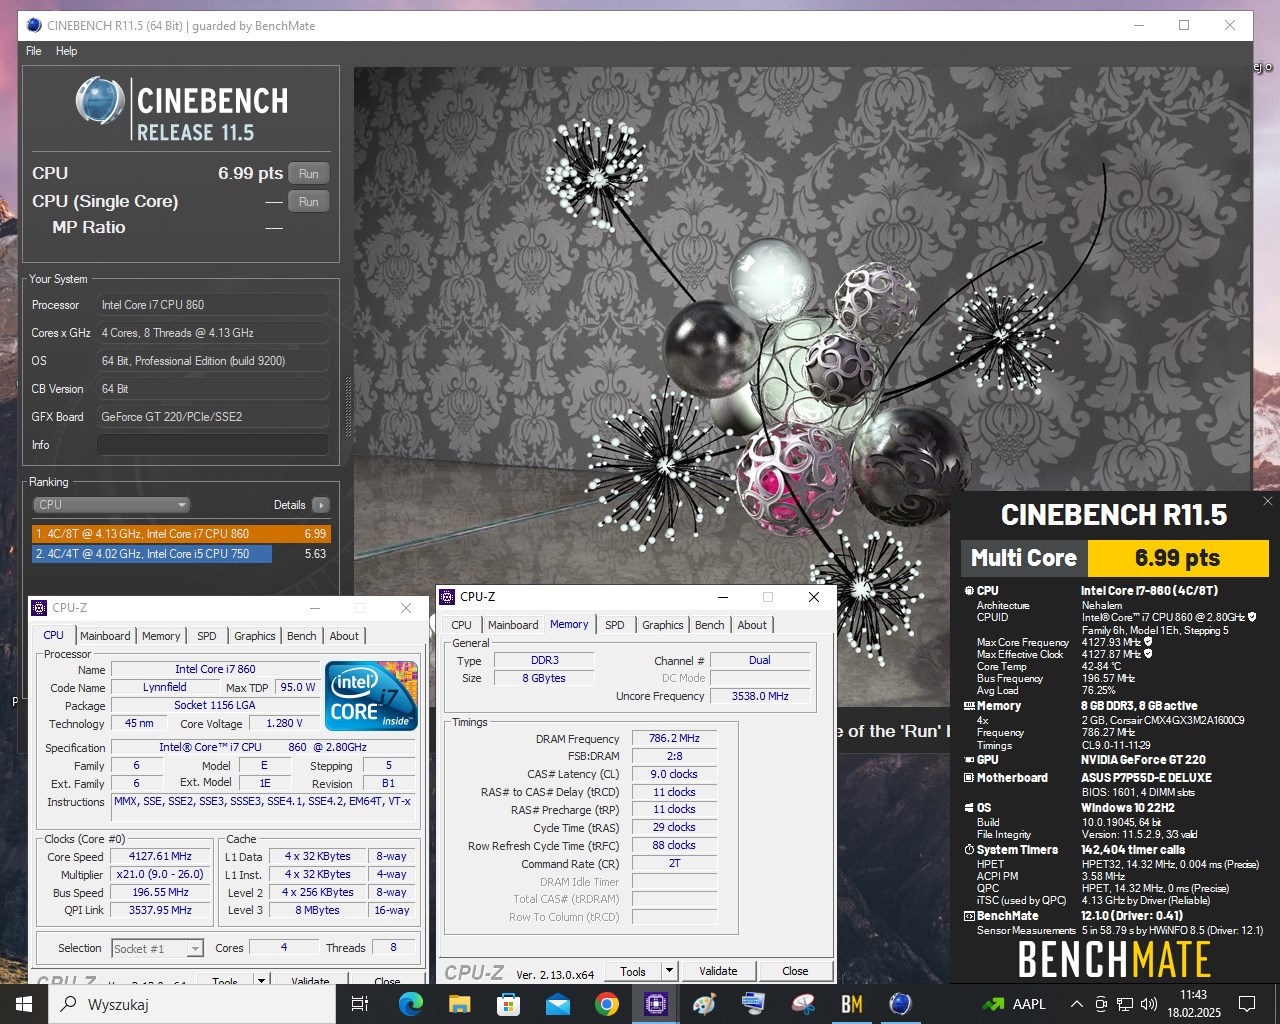Open Graphics tab in right CPU-Z window
The height and width of the screenshot is (1024, 1280).
pos(662,625)
